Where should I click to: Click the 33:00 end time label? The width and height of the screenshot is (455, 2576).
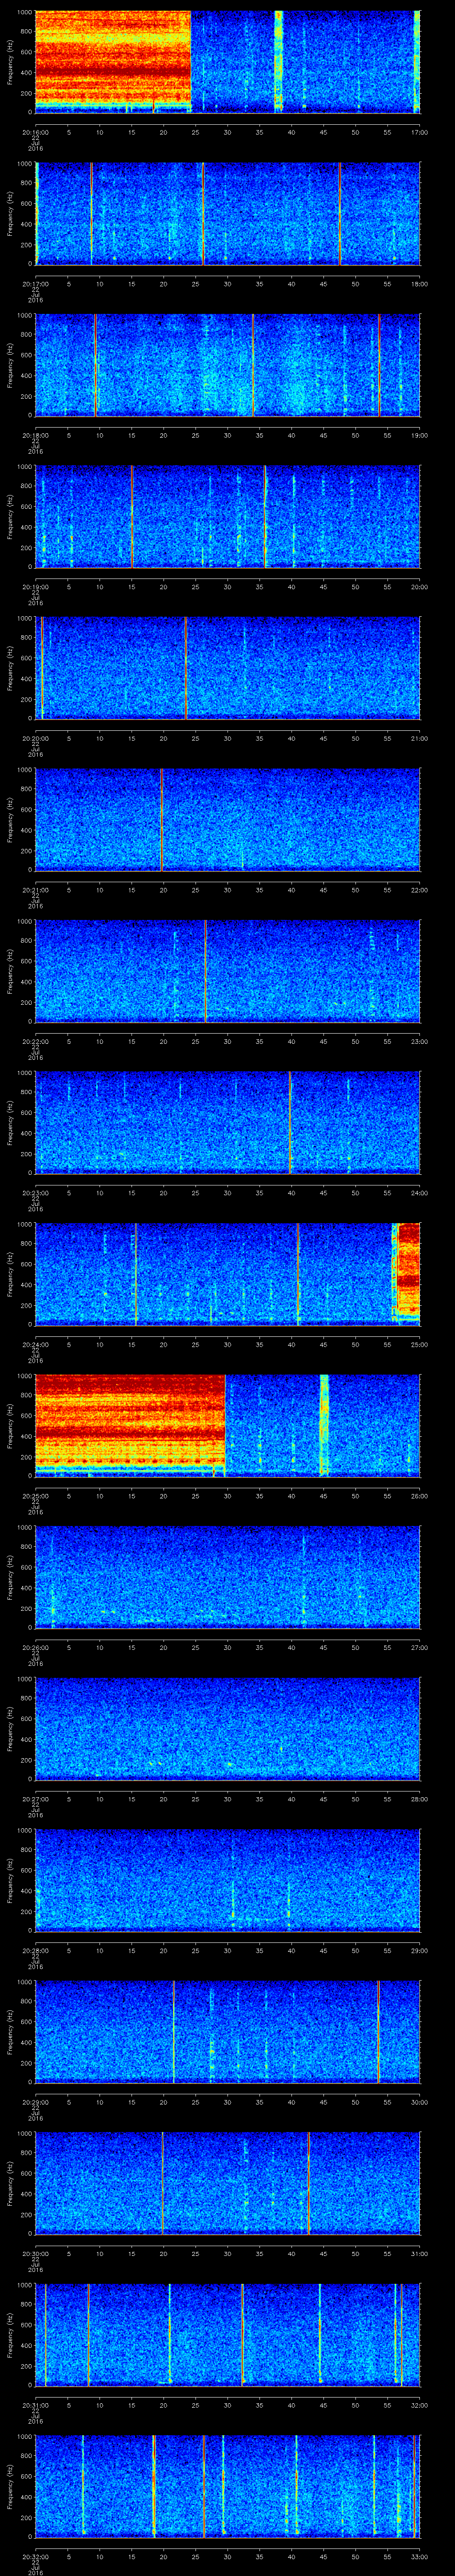419,2556
